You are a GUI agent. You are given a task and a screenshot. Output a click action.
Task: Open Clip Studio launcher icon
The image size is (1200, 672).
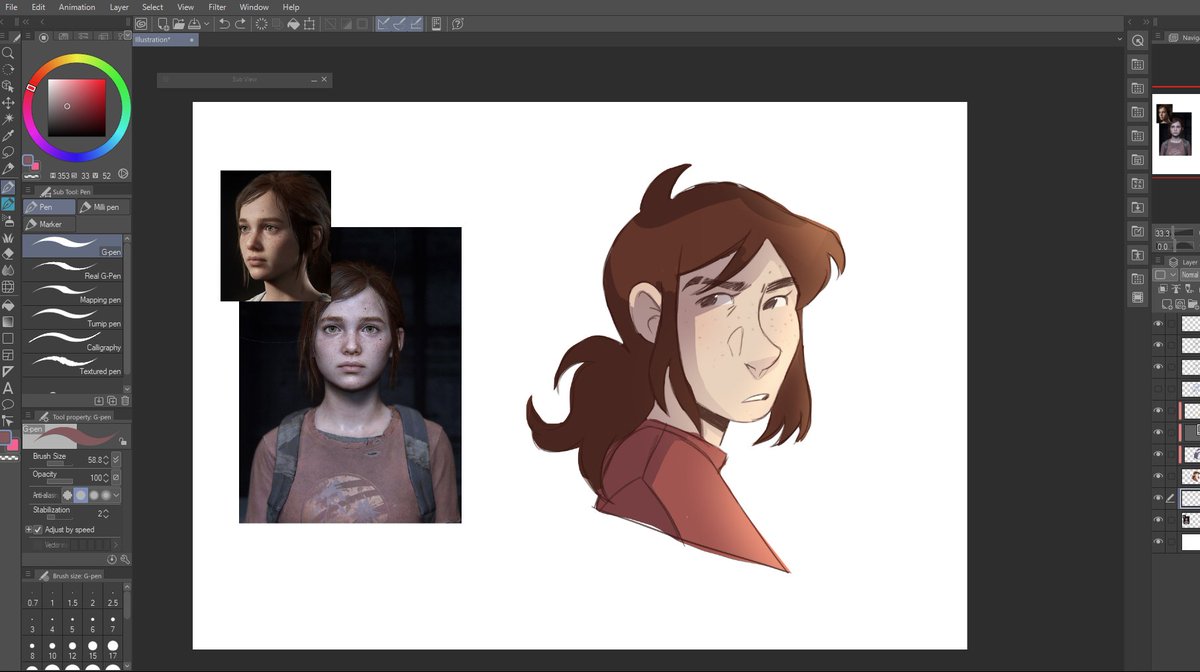coord(141,23)
